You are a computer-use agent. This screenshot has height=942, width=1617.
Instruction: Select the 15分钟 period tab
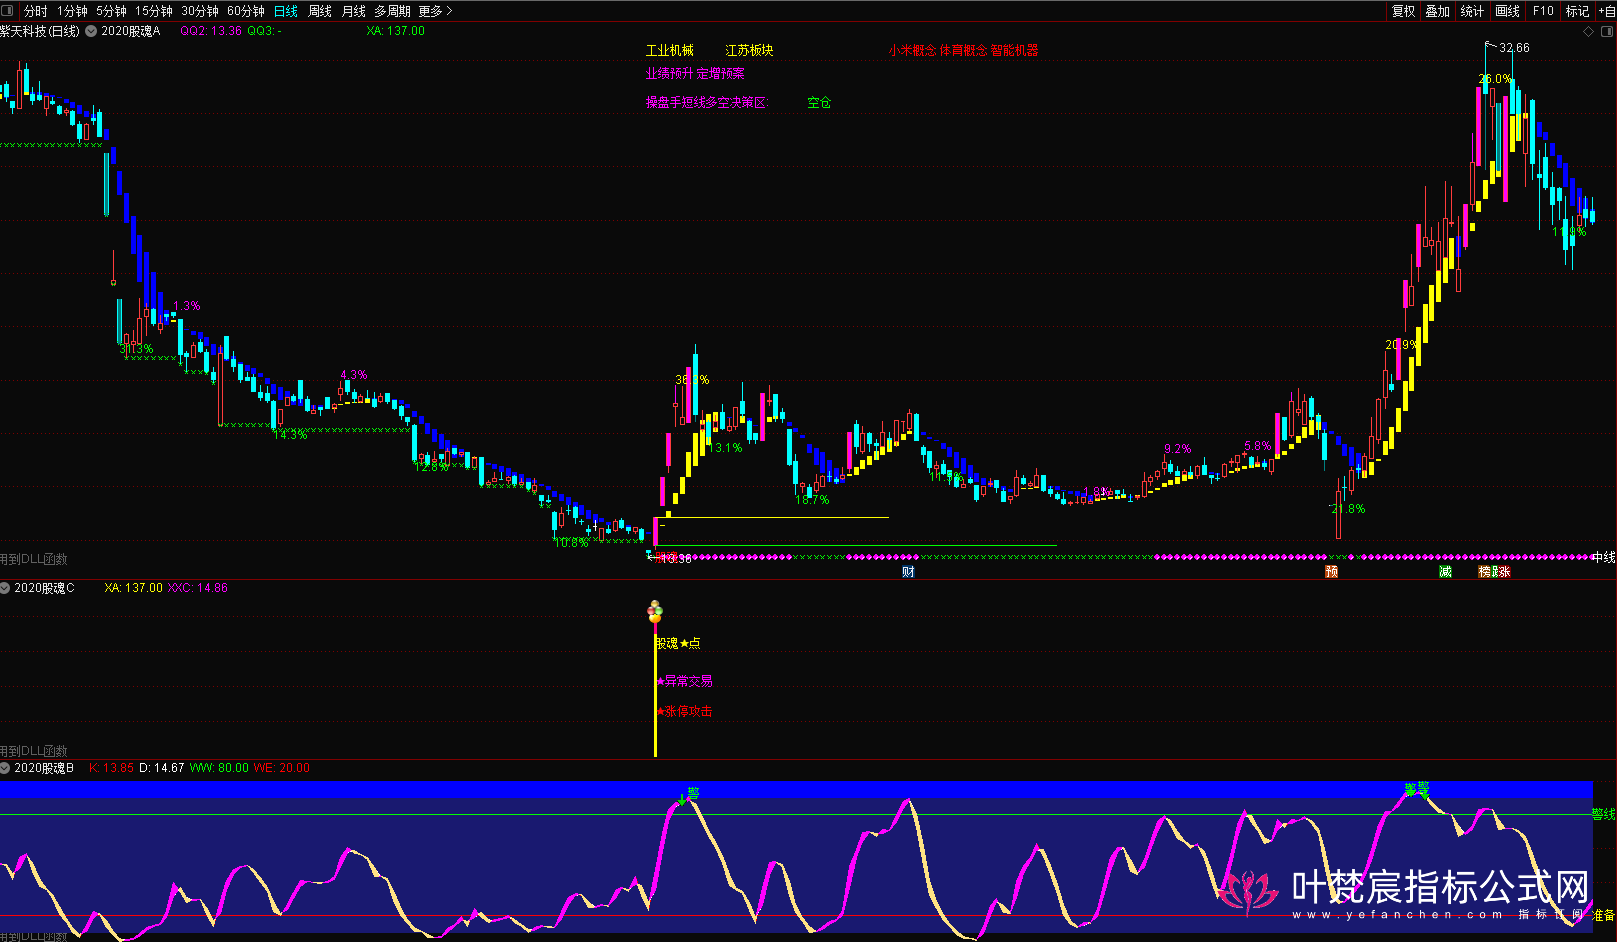[154, 11]
